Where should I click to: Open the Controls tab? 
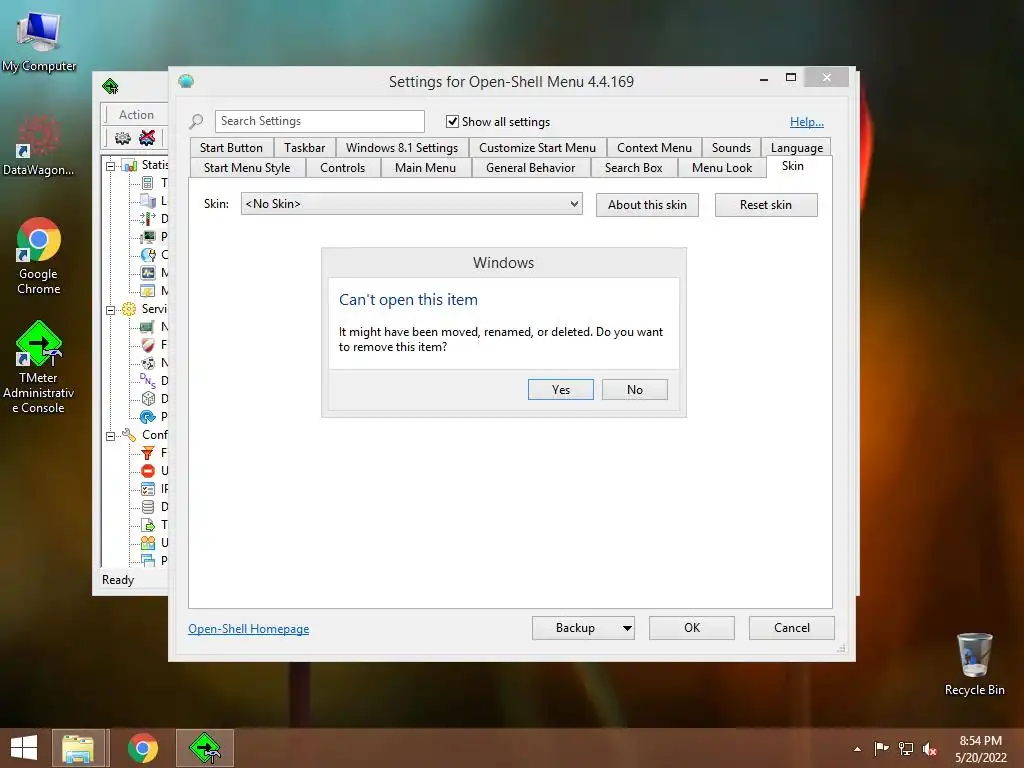tap(342, 168)
